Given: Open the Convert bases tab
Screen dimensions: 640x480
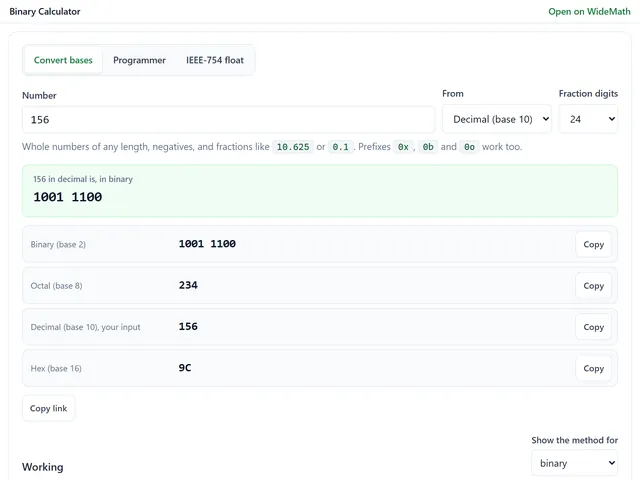Looking at the screenshot, I should [63, 60].
